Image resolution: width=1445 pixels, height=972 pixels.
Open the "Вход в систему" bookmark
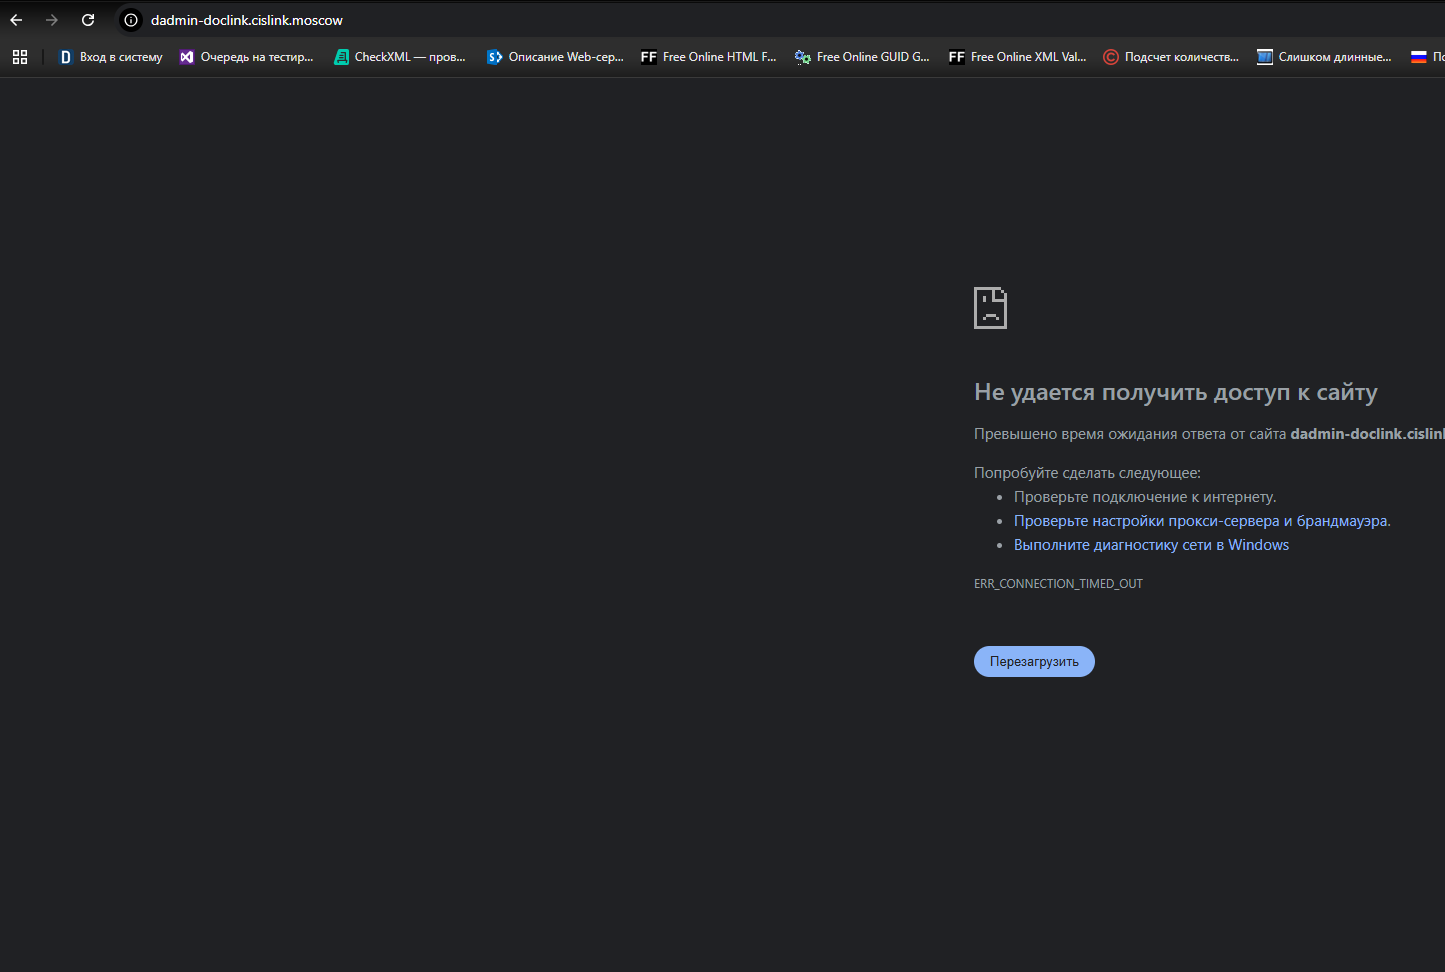[x=111, y=57]
